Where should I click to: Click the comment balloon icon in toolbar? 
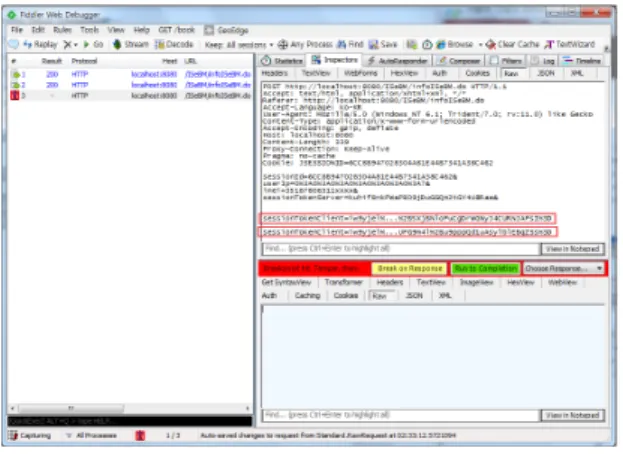14,44
